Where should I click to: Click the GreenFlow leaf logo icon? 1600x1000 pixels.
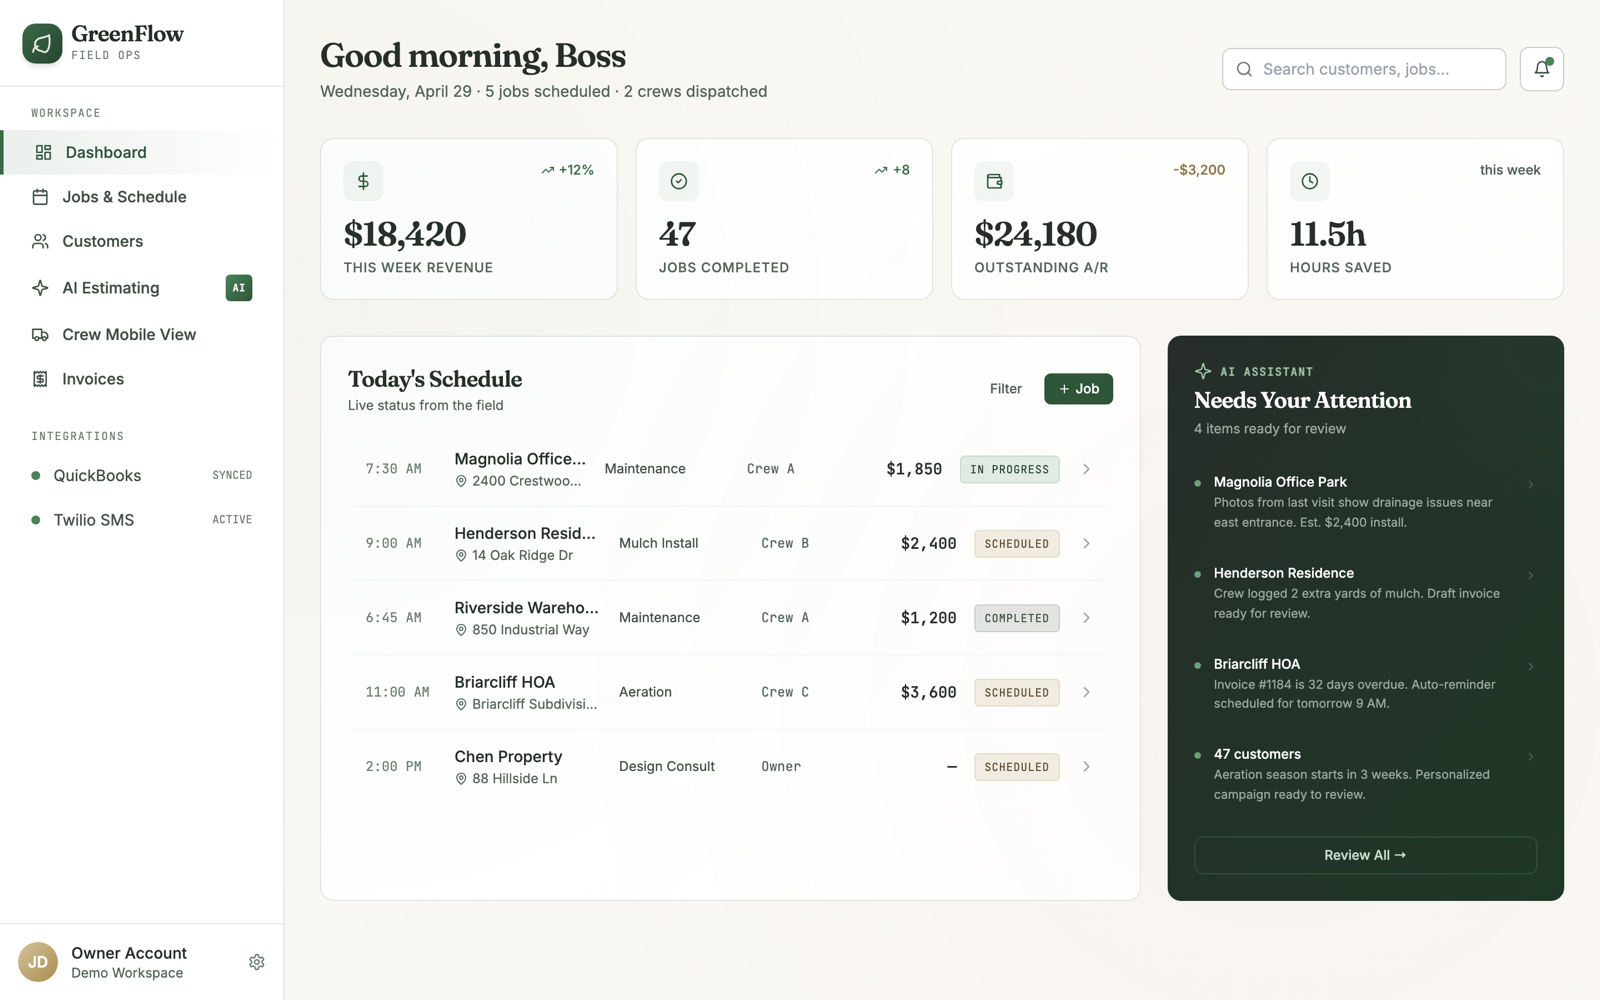(x=42, y=43)
